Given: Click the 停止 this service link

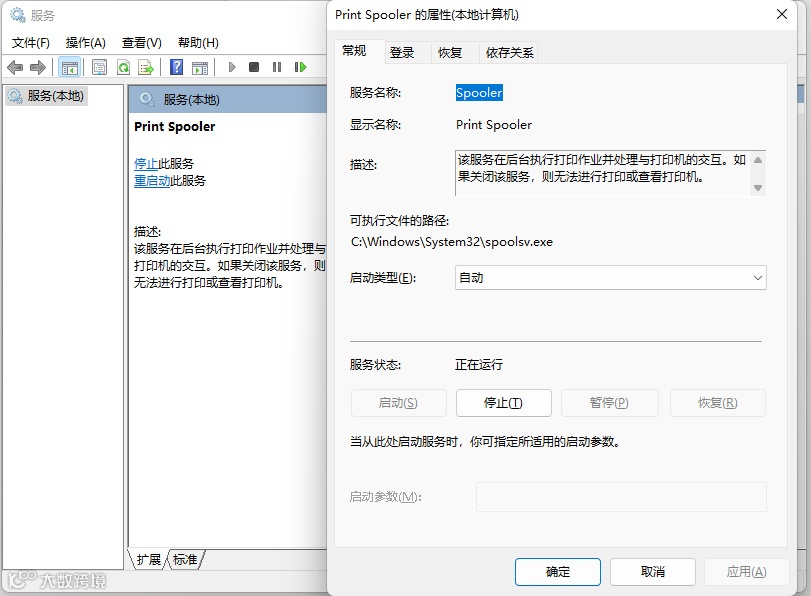Looking at the screenshot, I should pyautogui.click(x=146, y=164).
